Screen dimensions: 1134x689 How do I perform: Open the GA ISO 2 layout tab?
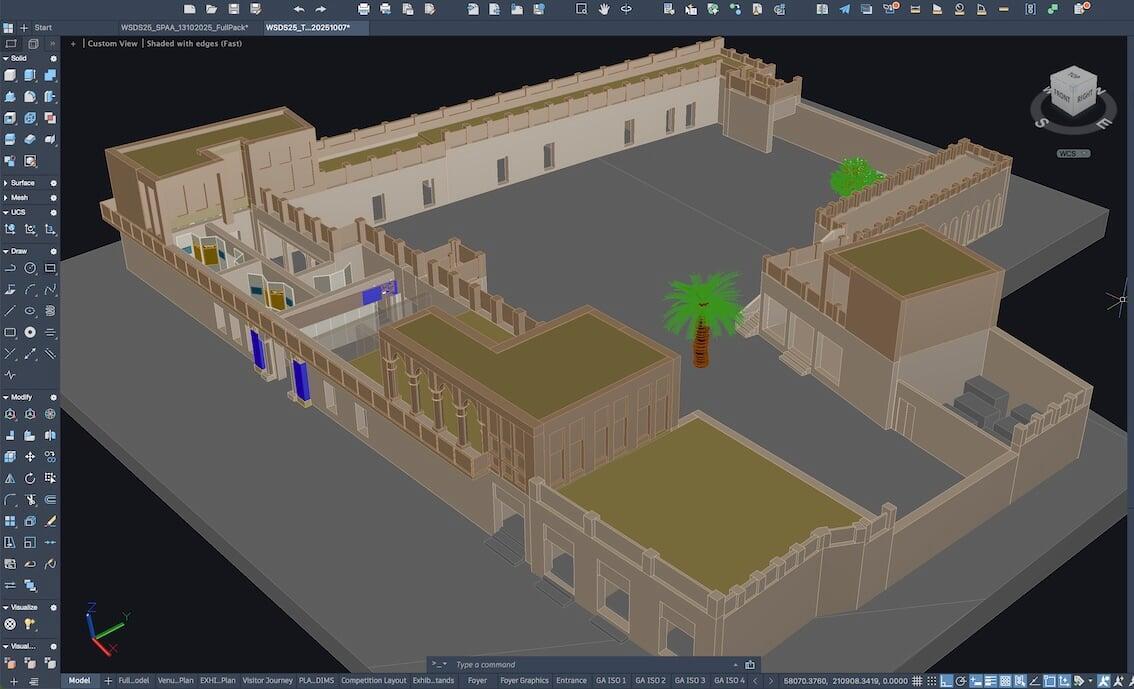pos(650,681)
